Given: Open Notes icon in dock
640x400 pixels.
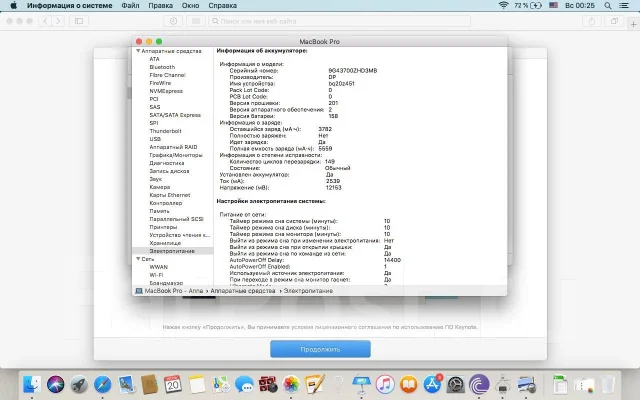Looking at the screenshot, I should [x=197, y=384].
